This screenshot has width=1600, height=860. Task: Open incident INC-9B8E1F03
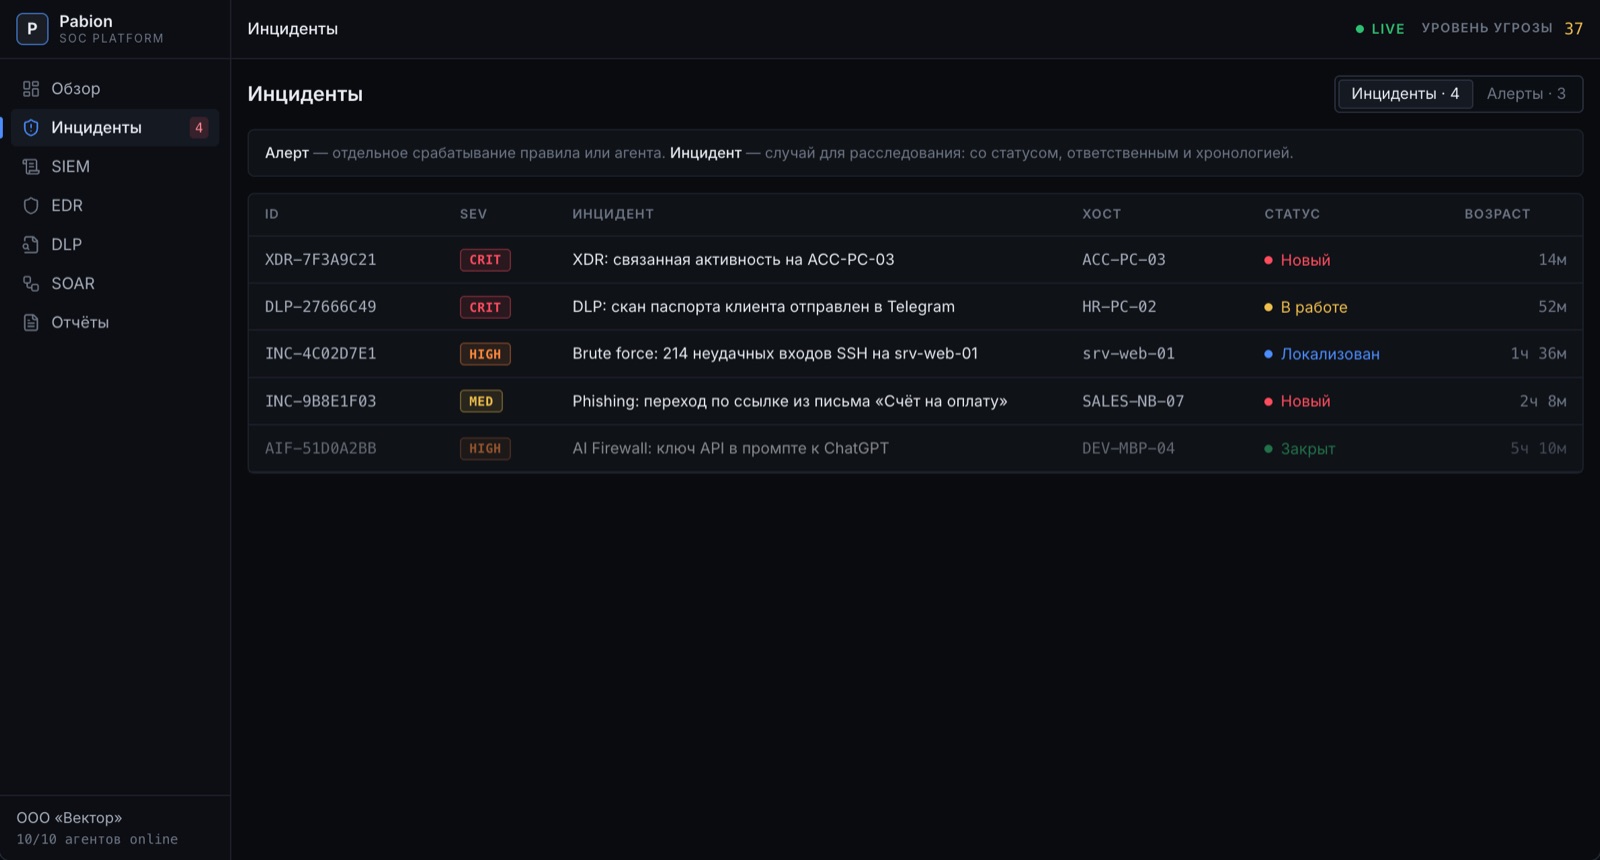(x=915, y=401)
